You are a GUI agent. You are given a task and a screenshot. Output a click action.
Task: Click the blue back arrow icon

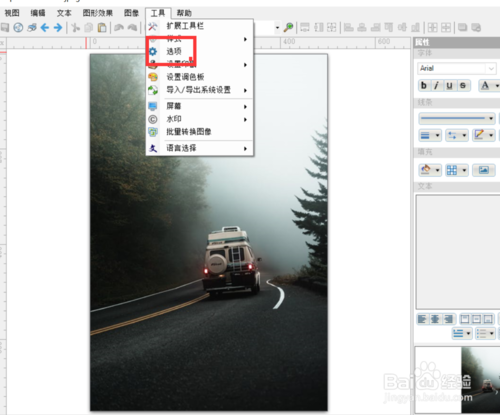tap(45, 27)
